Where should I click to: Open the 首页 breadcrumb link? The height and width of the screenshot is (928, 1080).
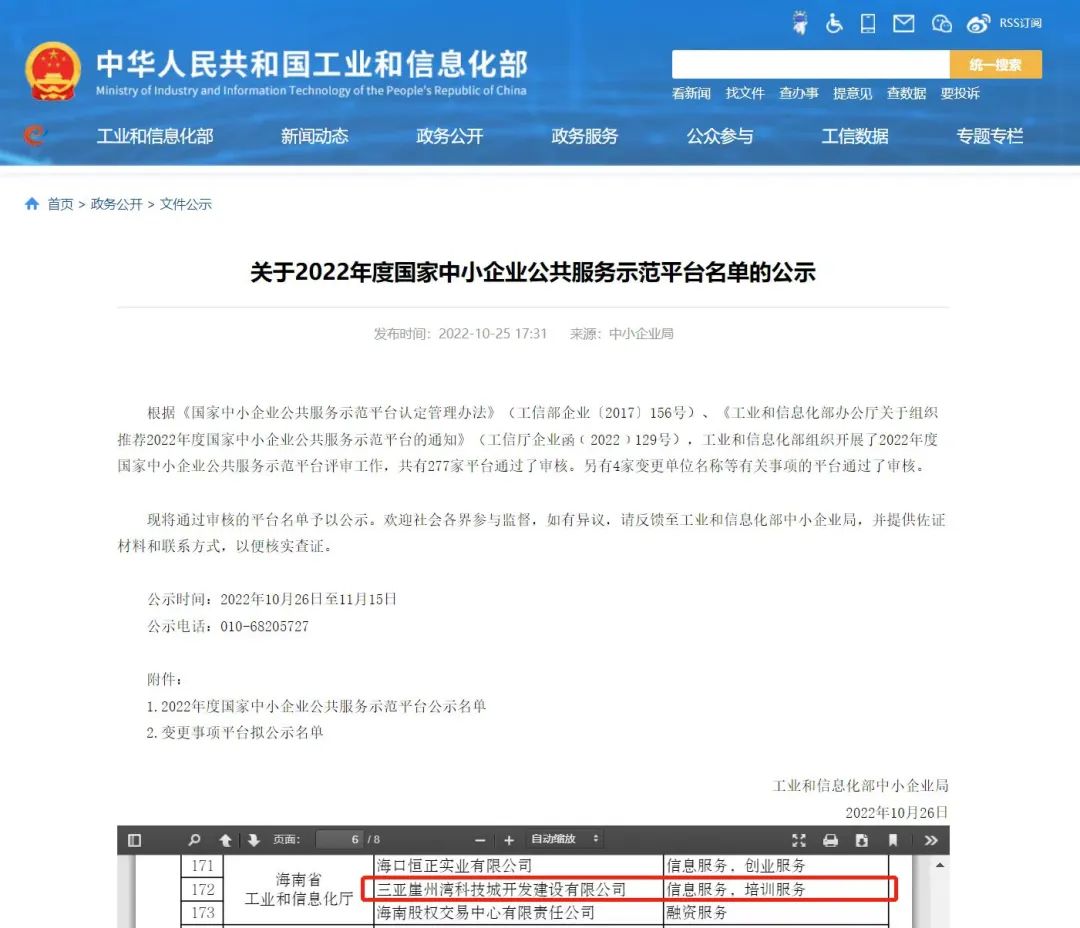pyautogui.click(x=60, y=204)
